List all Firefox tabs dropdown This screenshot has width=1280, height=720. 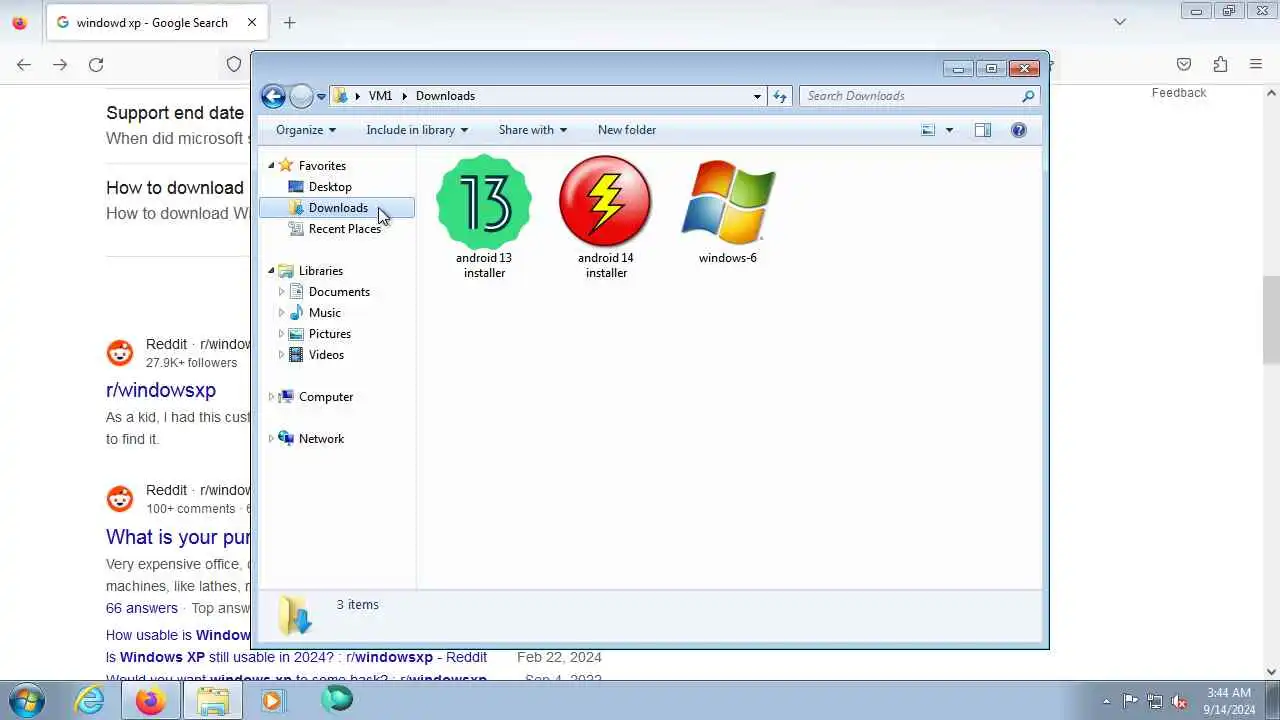click(1120, 22)
